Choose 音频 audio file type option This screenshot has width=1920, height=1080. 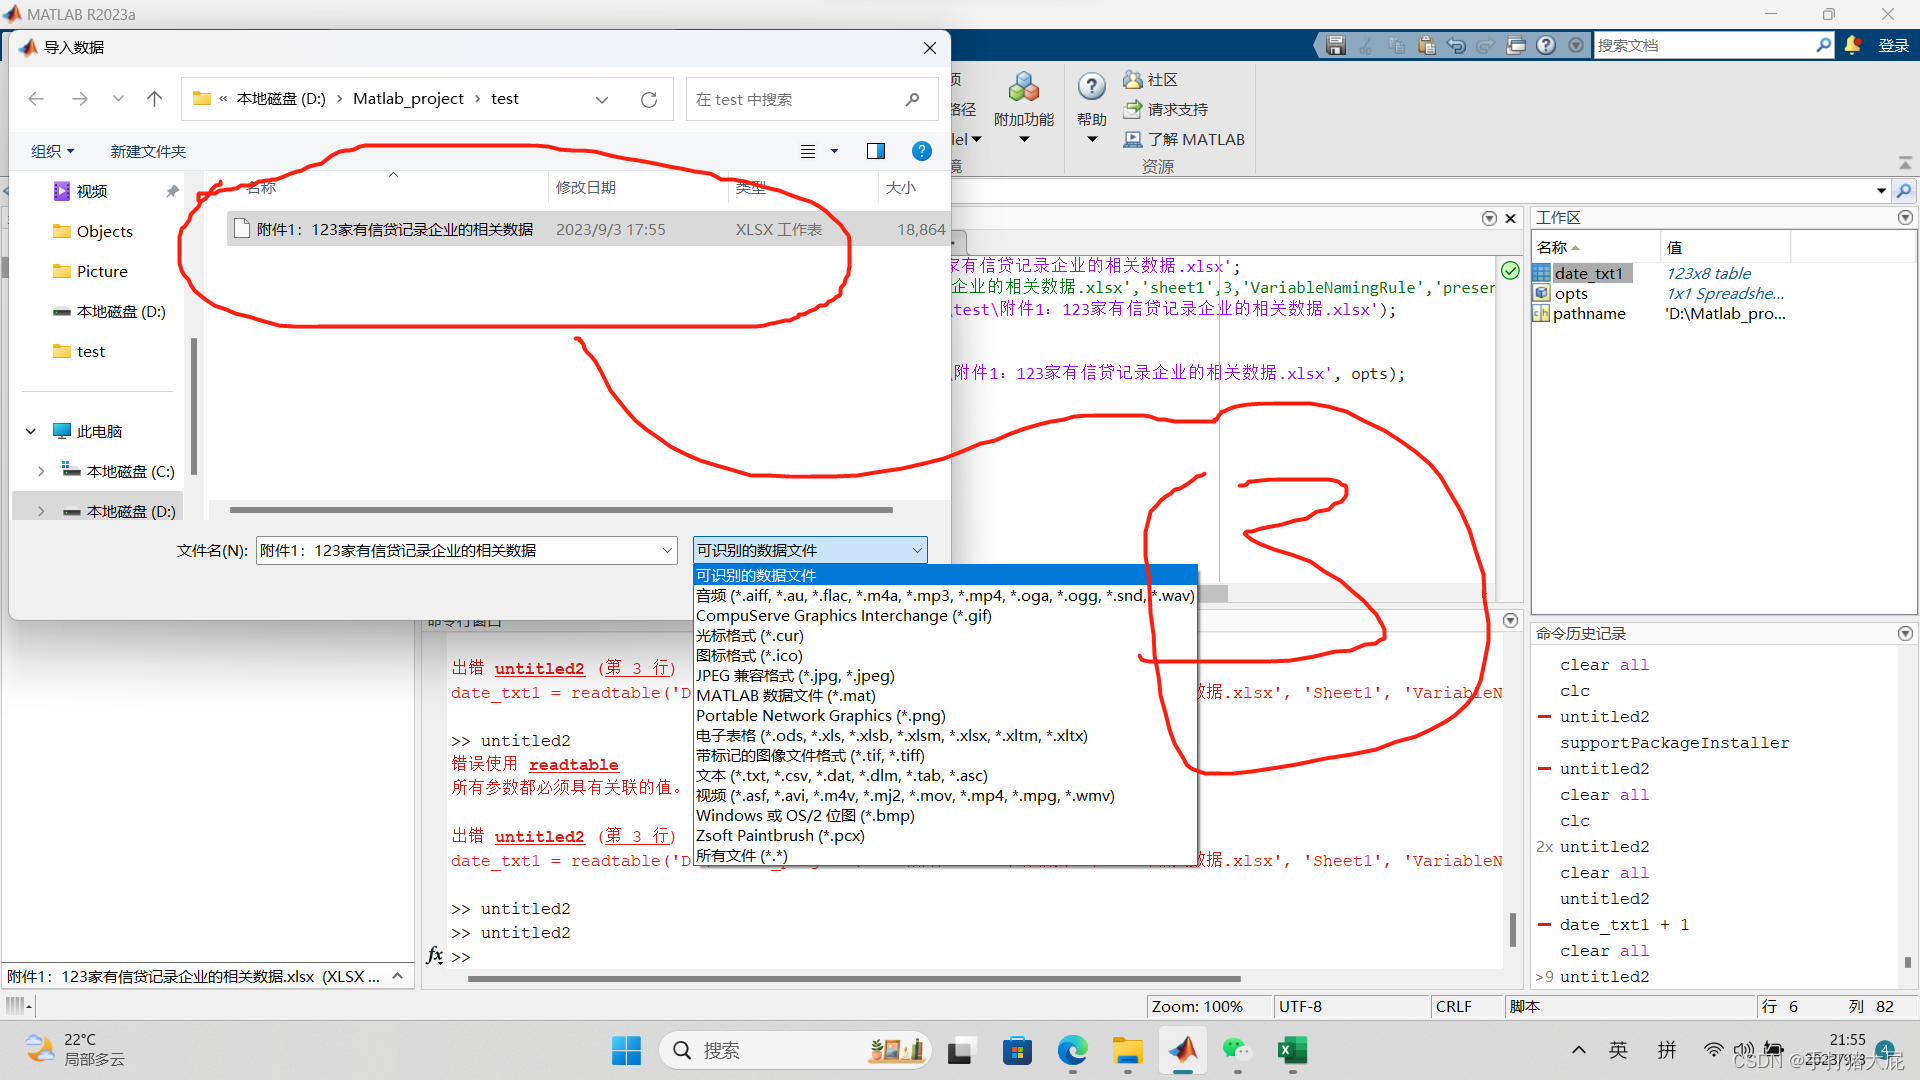(945, 595)
